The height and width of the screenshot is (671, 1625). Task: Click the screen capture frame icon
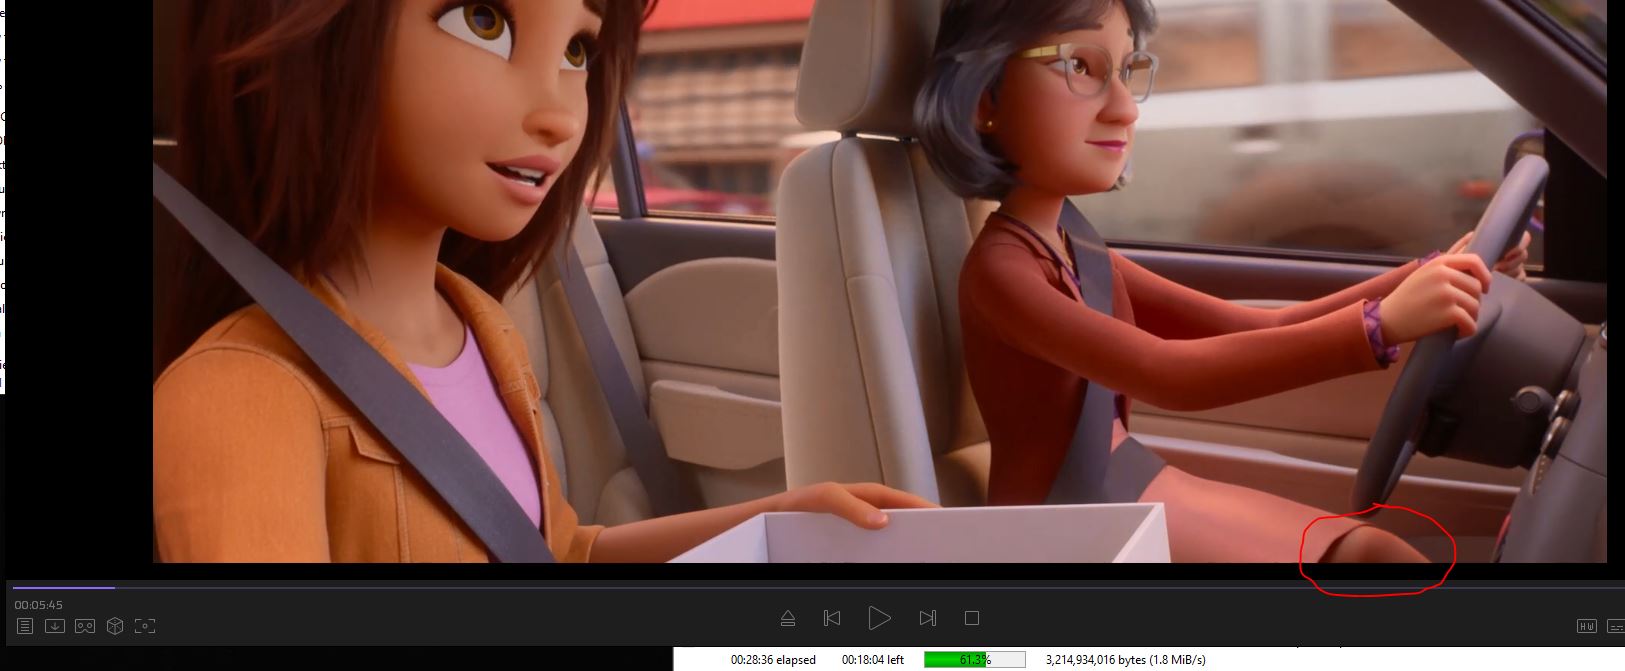point(145,626)
